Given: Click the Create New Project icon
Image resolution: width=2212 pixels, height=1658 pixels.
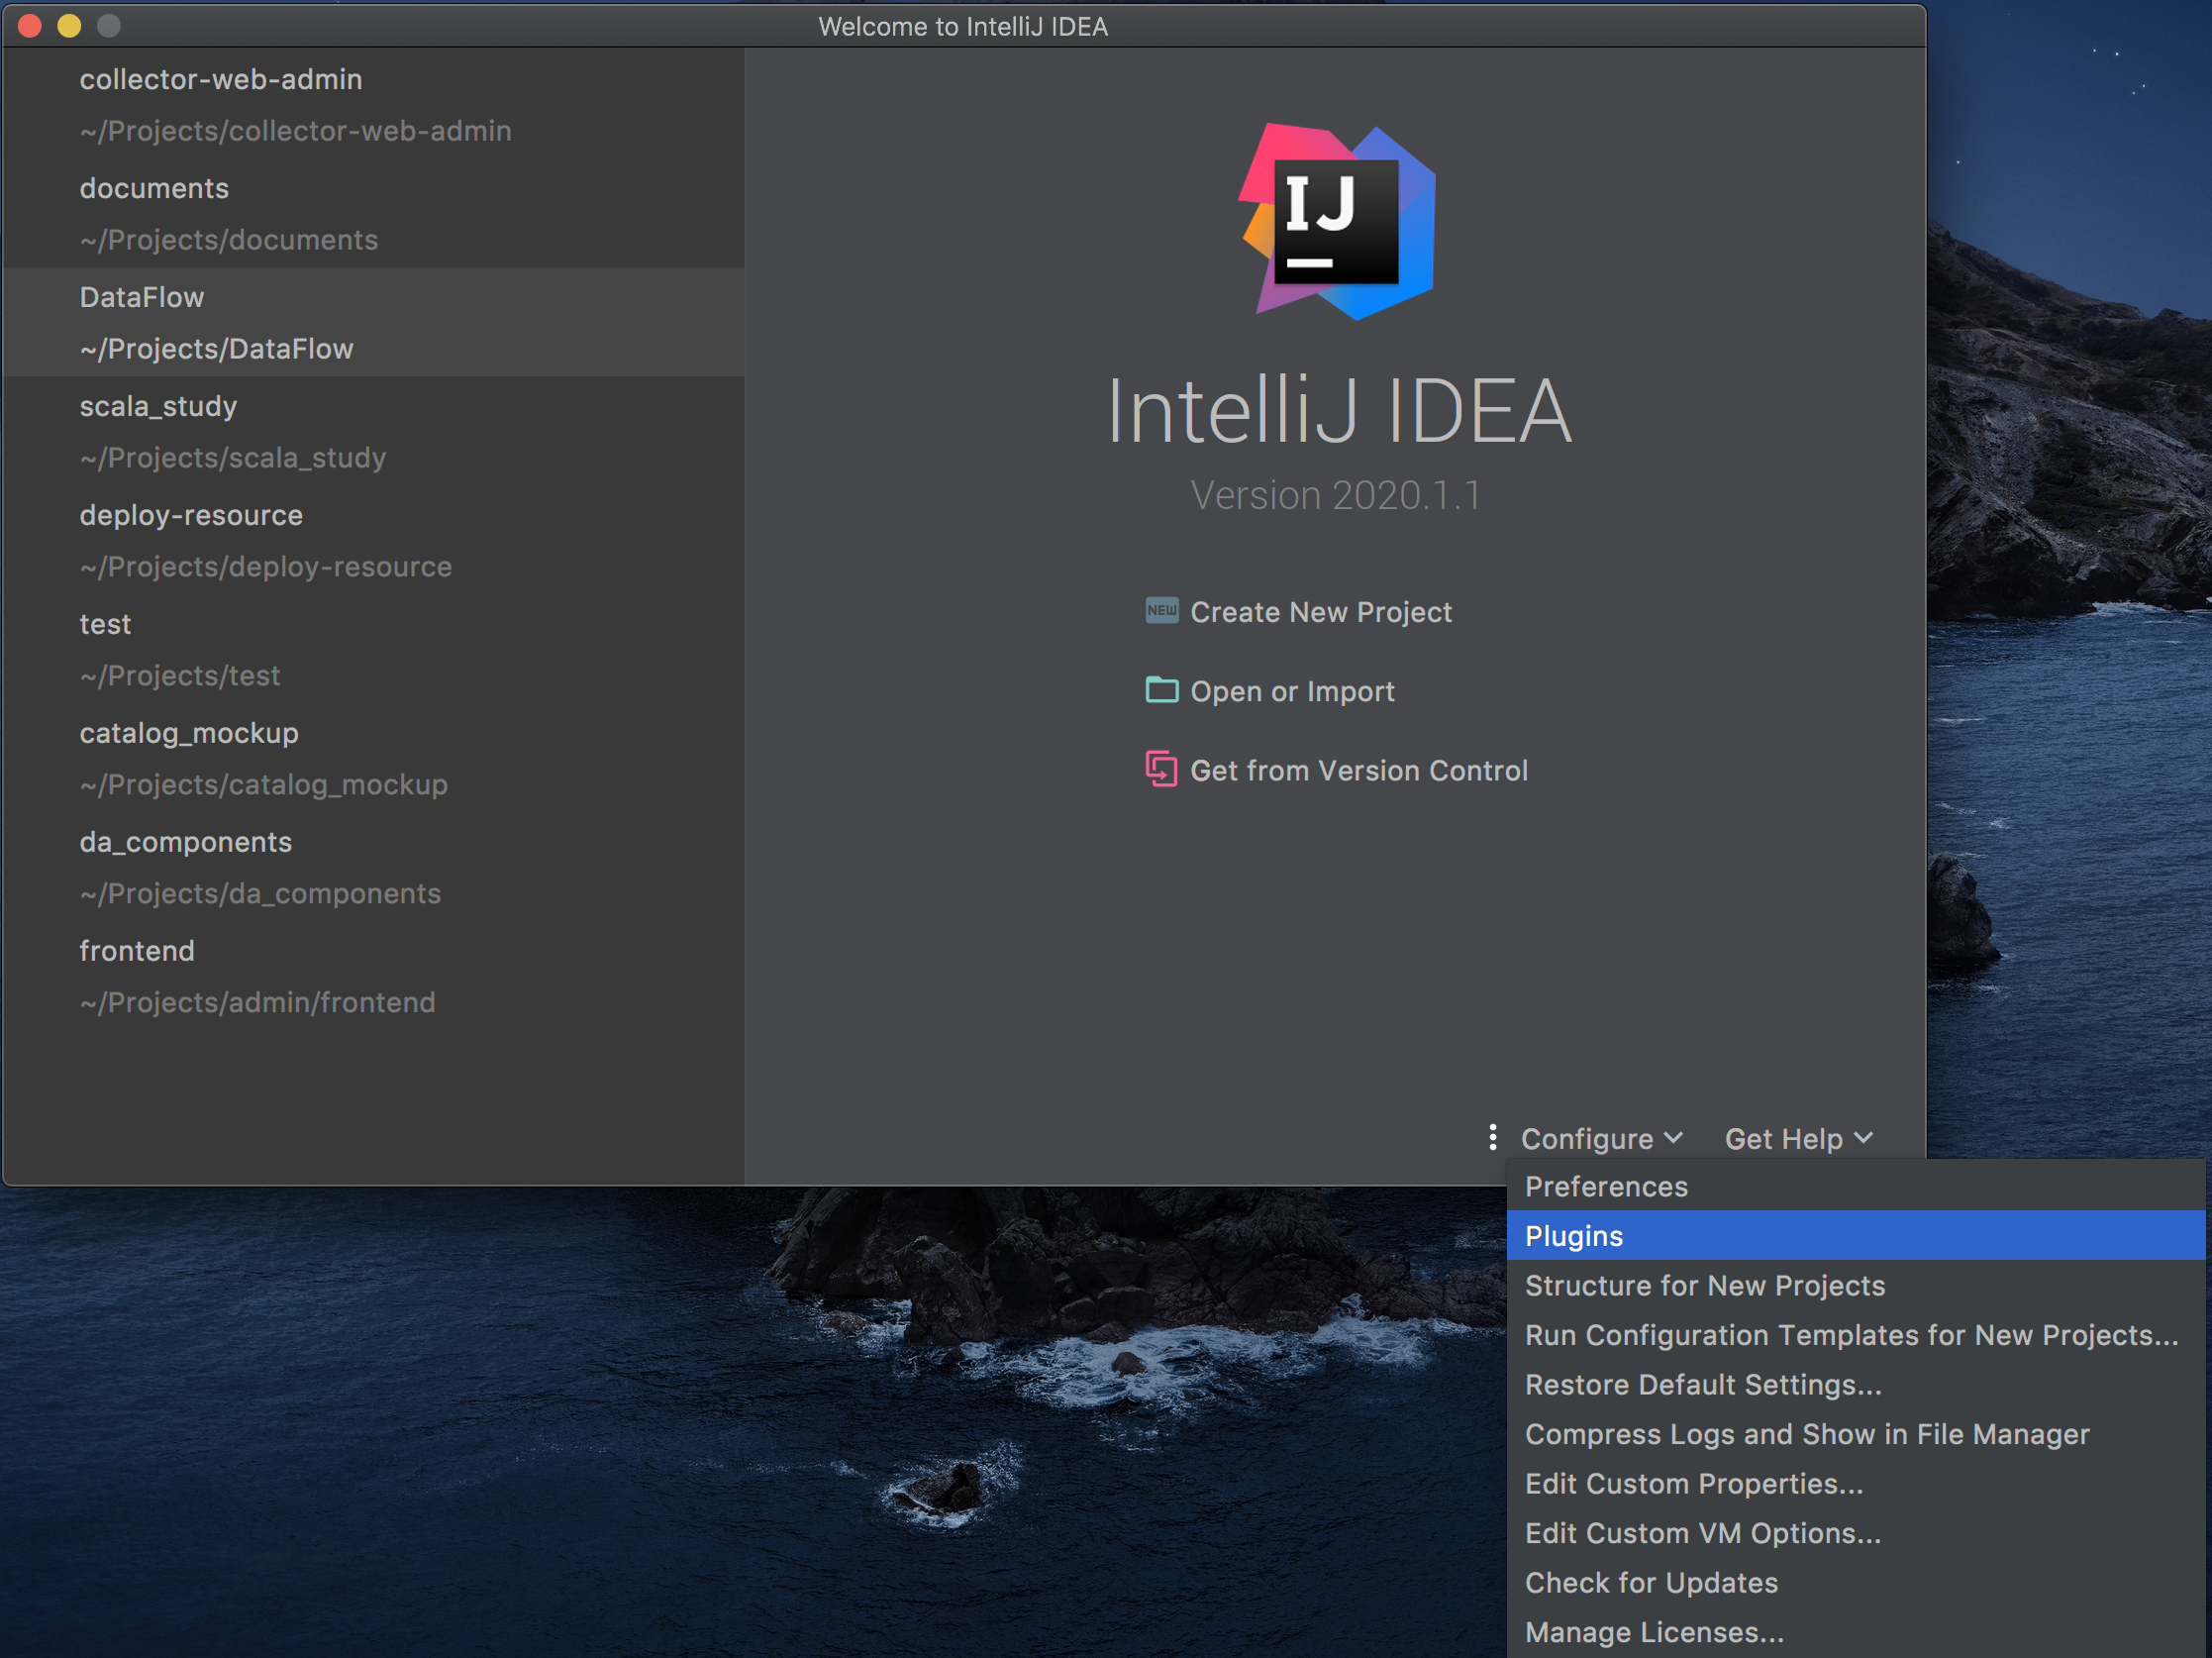Looking at the screenshot, I should (1161, 611).
